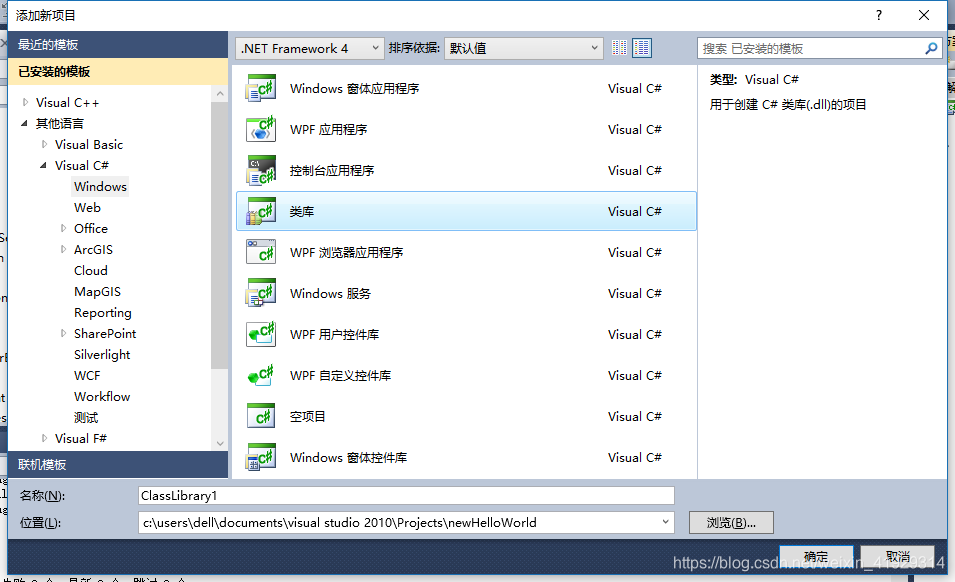Expand the SharePoint tree node
The width and height of the screenshot is (955, 582).
click(x=63, y=333)
